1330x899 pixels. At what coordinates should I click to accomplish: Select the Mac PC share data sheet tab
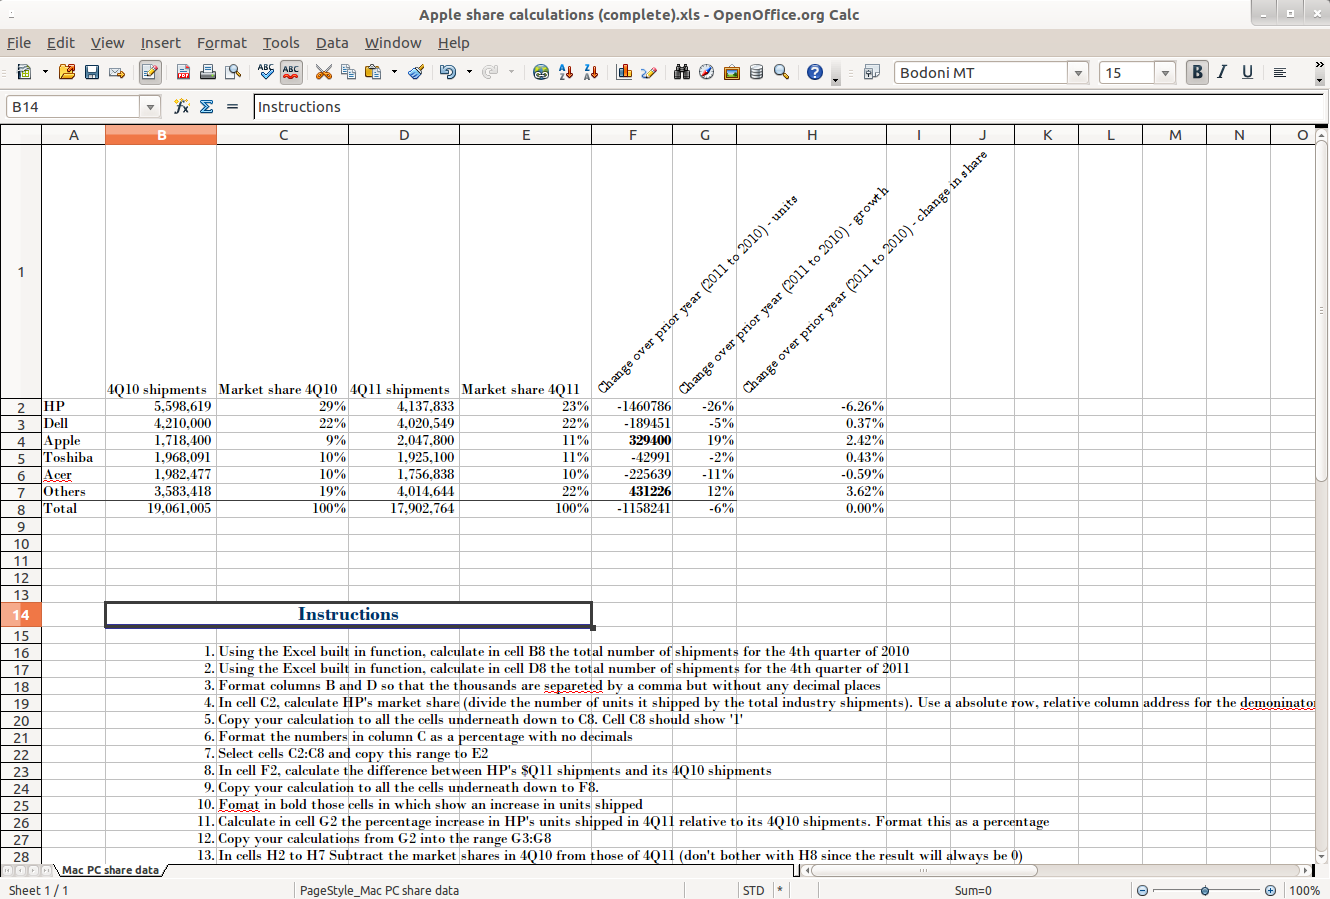tap(110, 870)
